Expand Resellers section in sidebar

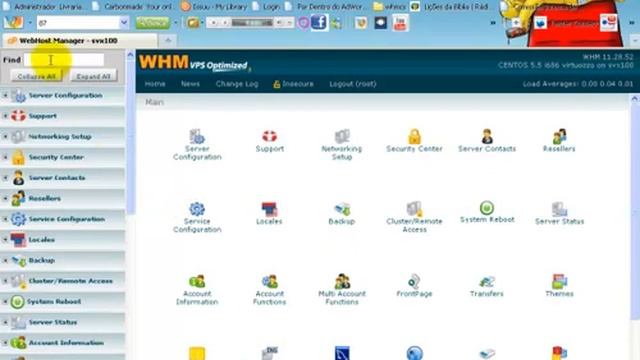click(x=6, y=198)
